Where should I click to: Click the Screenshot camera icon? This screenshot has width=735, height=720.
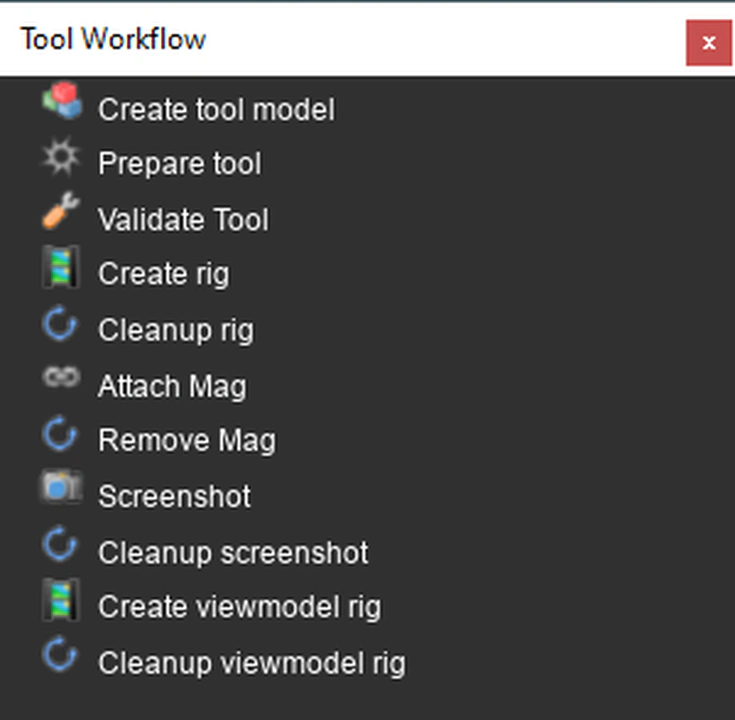[x=61, y=490]
